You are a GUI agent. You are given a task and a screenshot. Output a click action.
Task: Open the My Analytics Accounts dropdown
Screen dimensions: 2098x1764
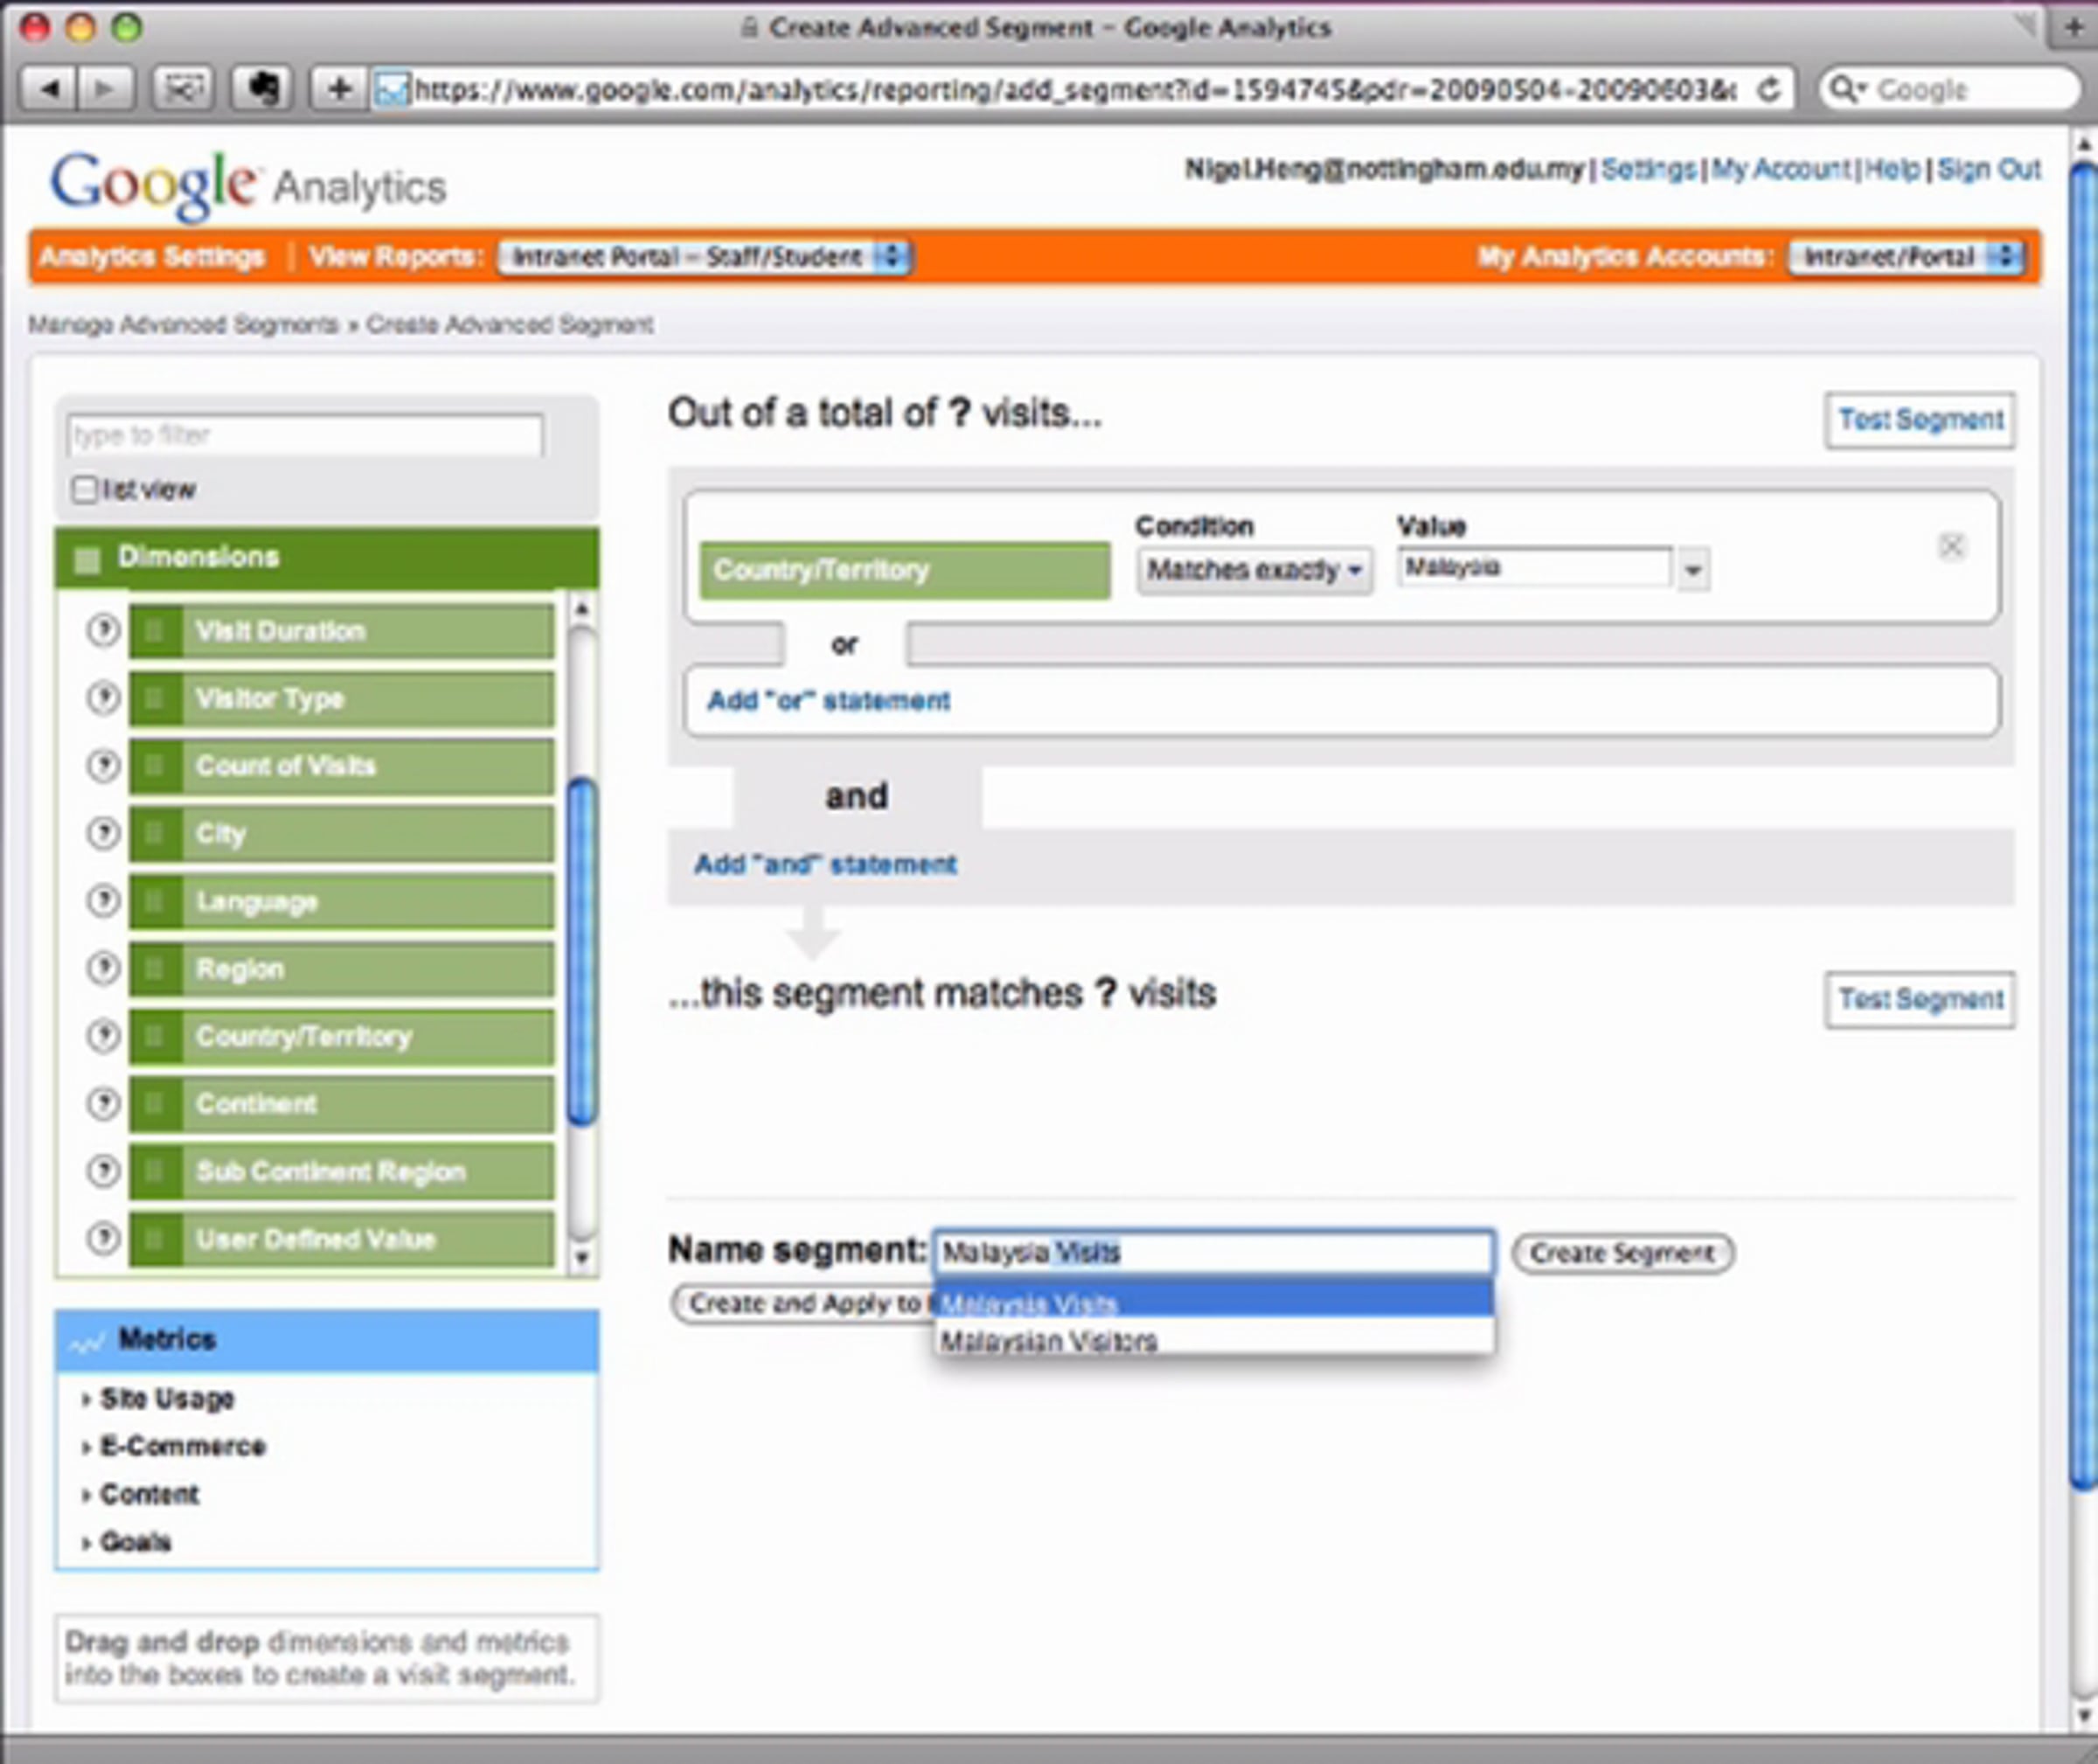point(1907,257)
